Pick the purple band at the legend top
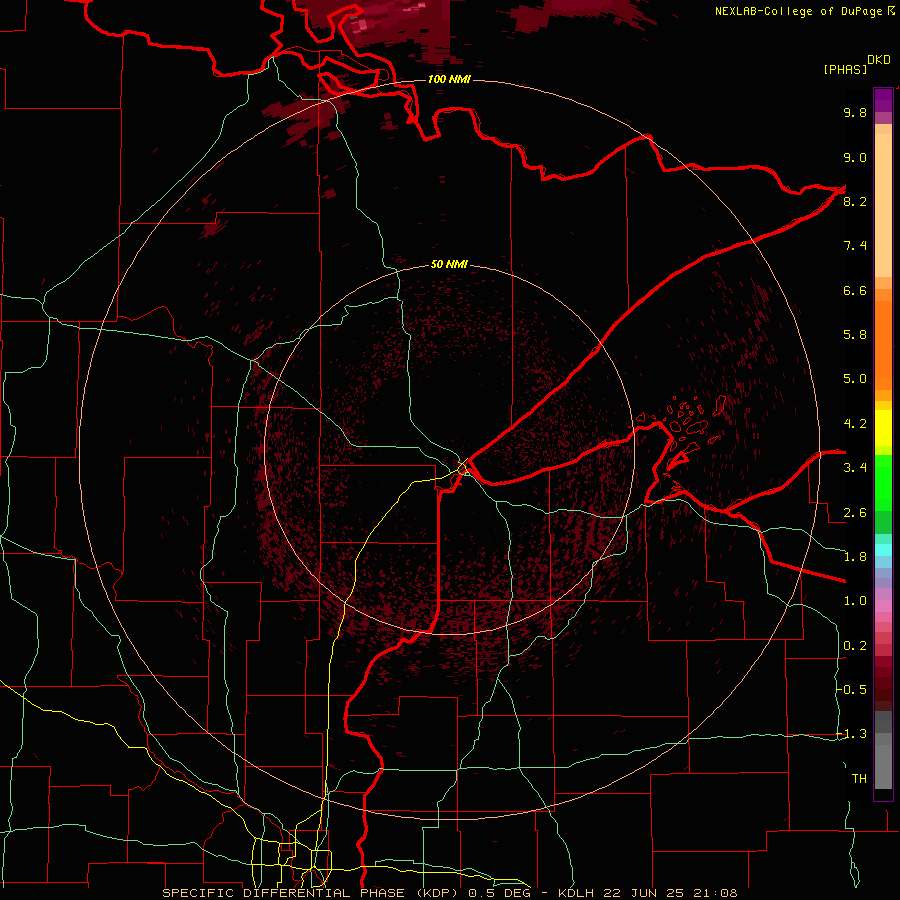This screenshot has height=900, width=900. pos(883,100)
